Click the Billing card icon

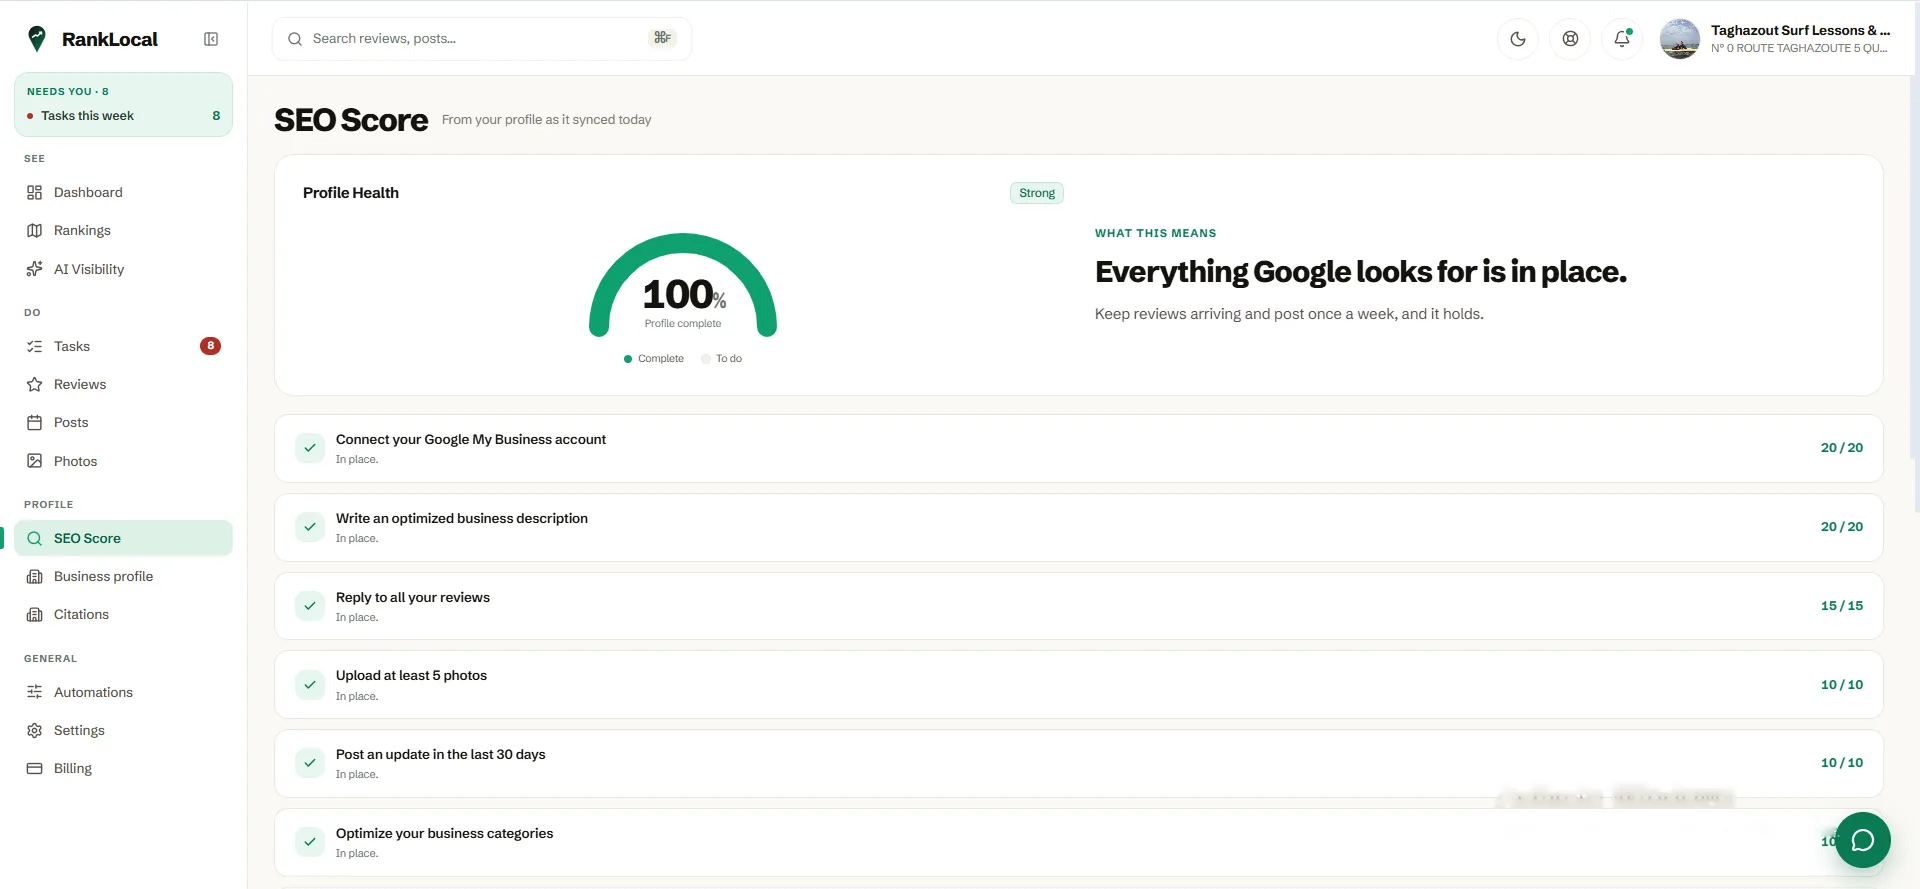click(35, 769)
